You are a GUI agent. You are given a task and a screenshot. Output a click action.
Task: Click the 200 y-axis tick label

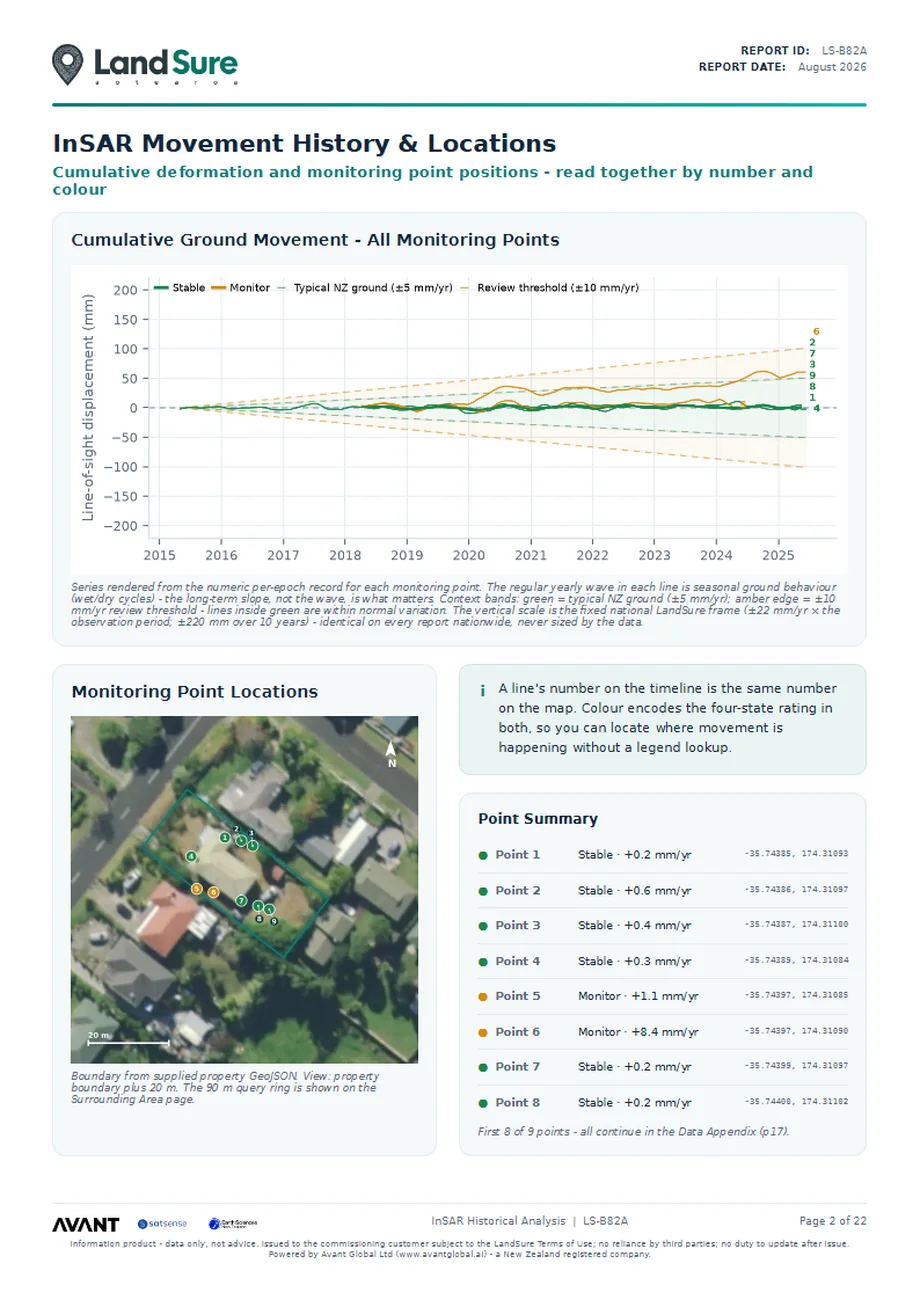(x=125, y=290)
